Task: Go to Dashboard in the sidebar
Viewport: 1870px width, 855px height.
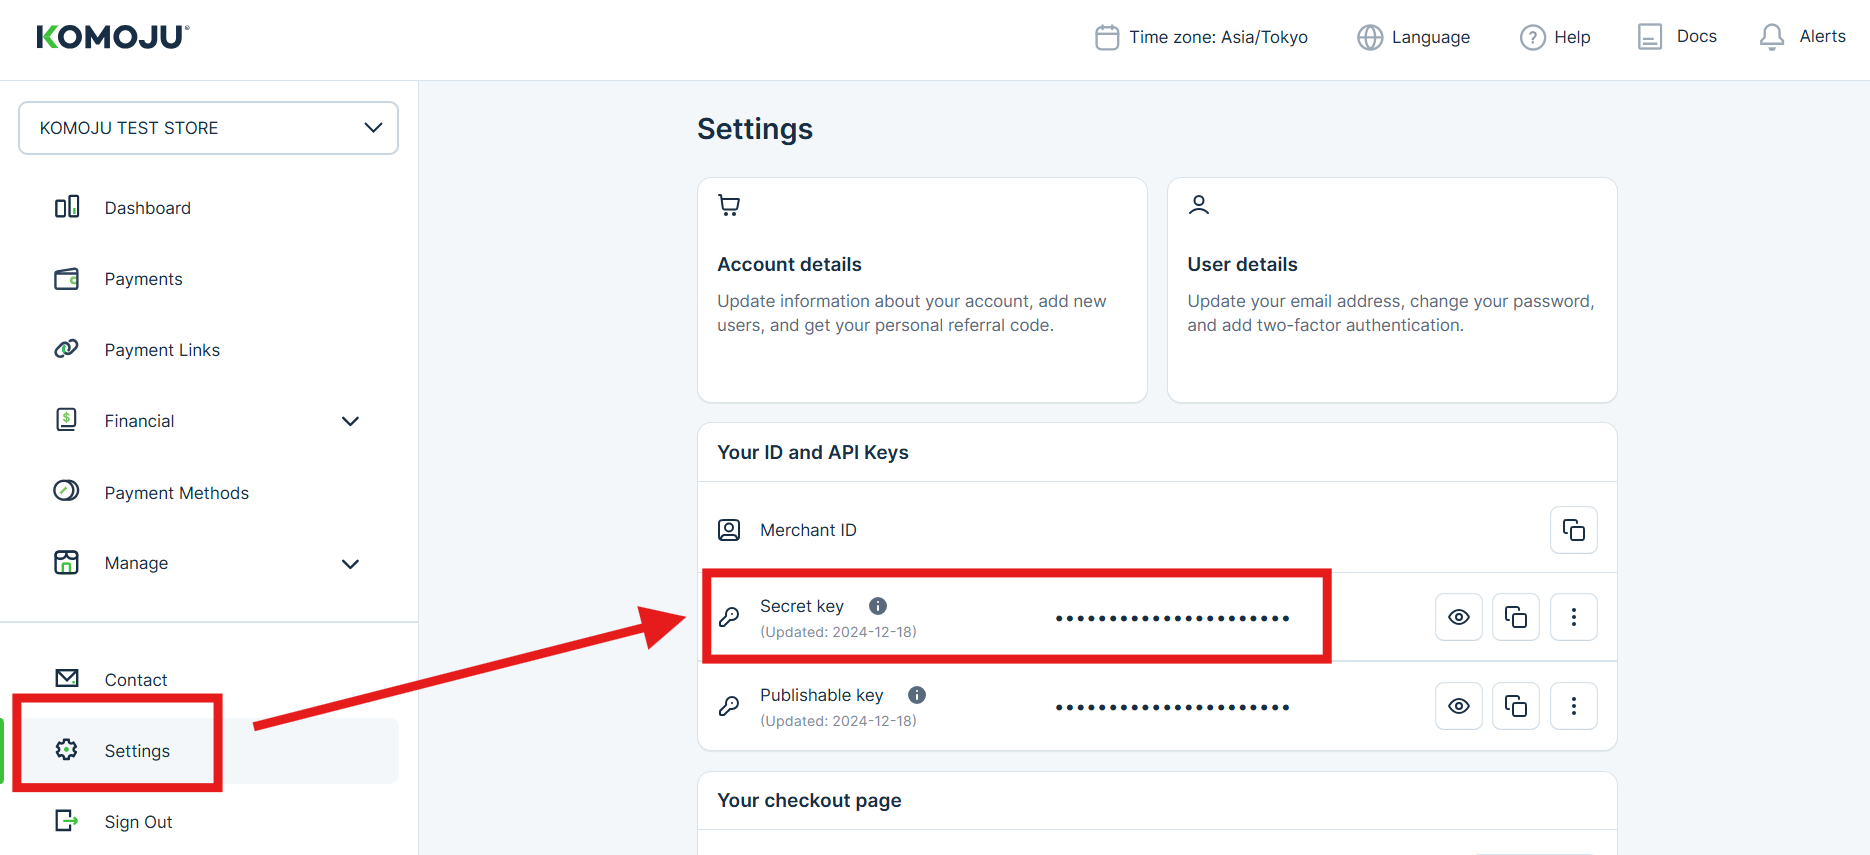Action: (147, 208)
